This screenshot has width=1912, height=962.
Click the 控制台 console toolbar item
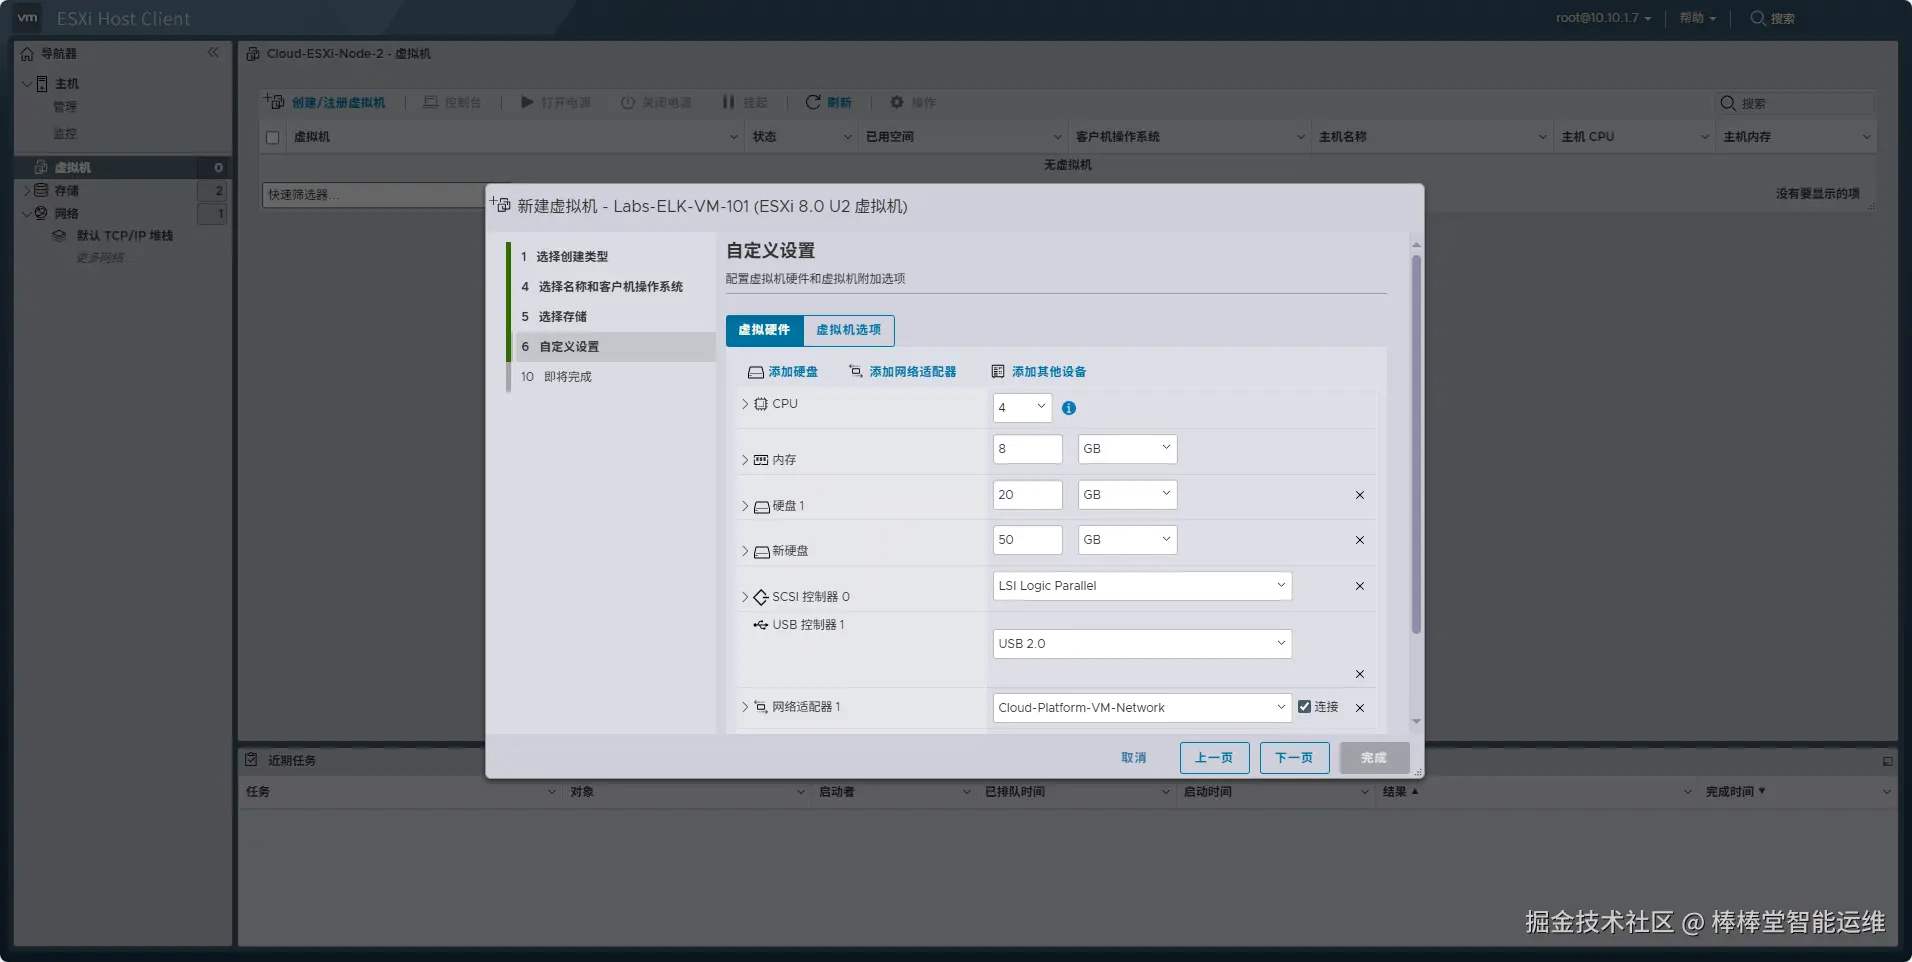pos(452,102)
